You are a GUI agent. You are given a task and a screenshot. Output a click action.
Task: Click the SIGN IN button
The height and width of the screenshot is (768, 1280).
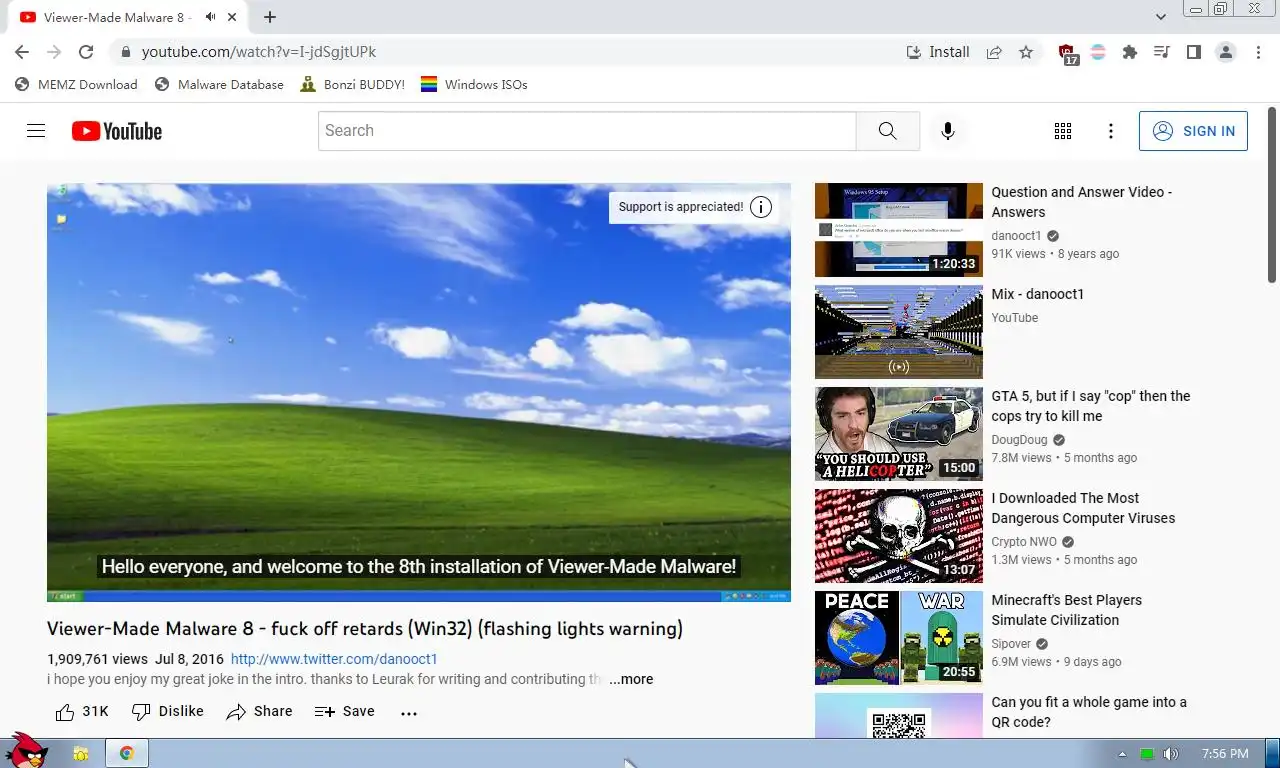[x=1193, y=131]
